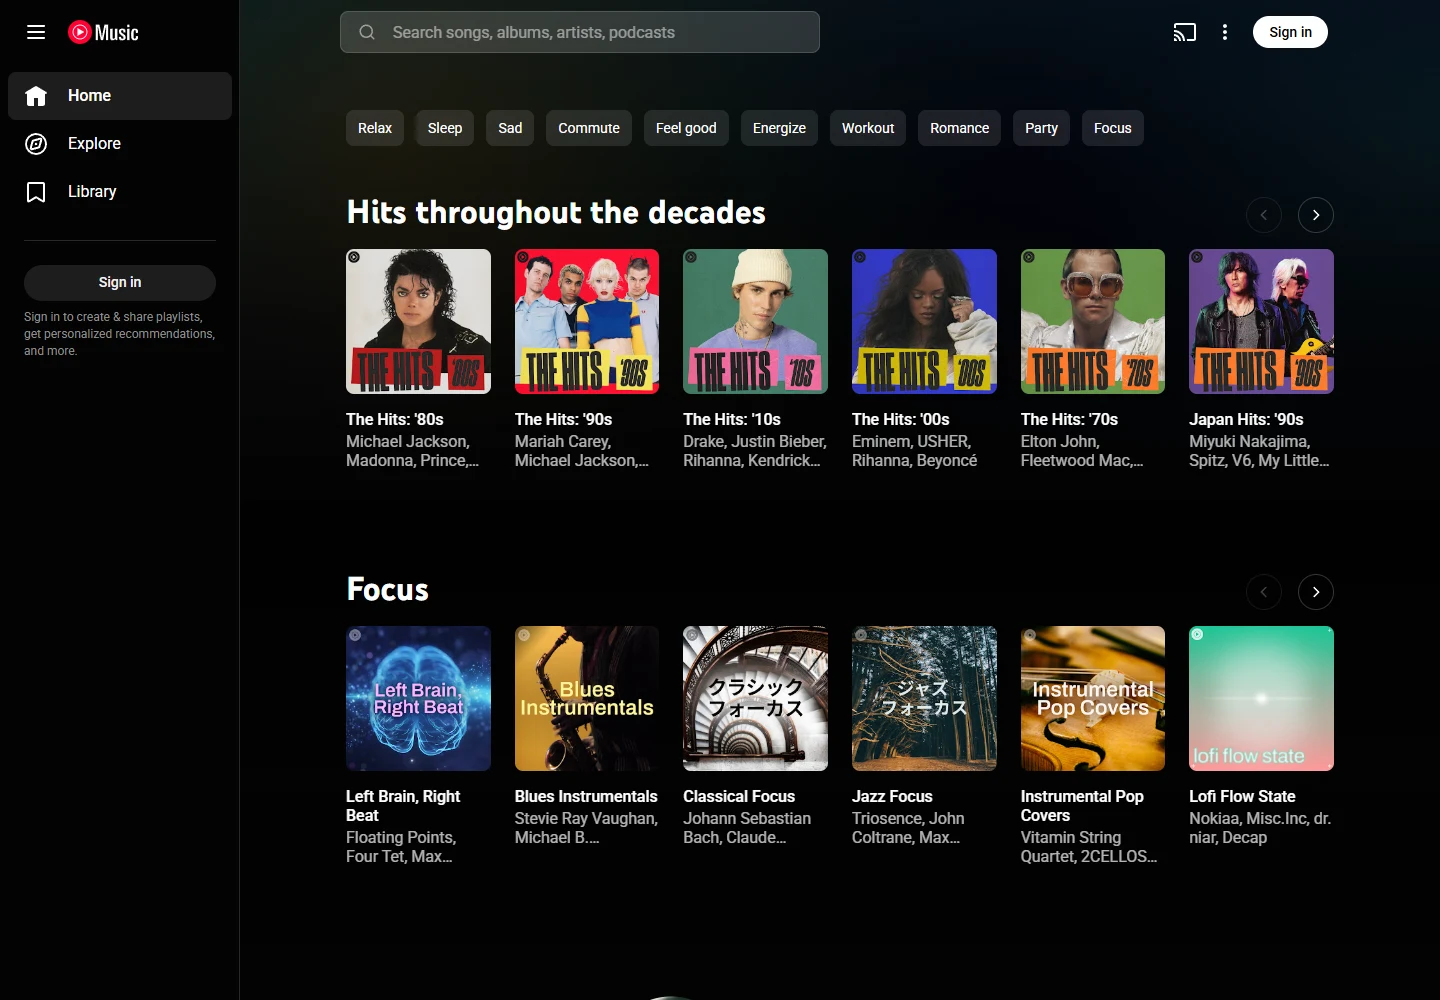Viewport: 1440px width, 1000px height.
Task: Select the Commute mood chip
Action: 589,128
